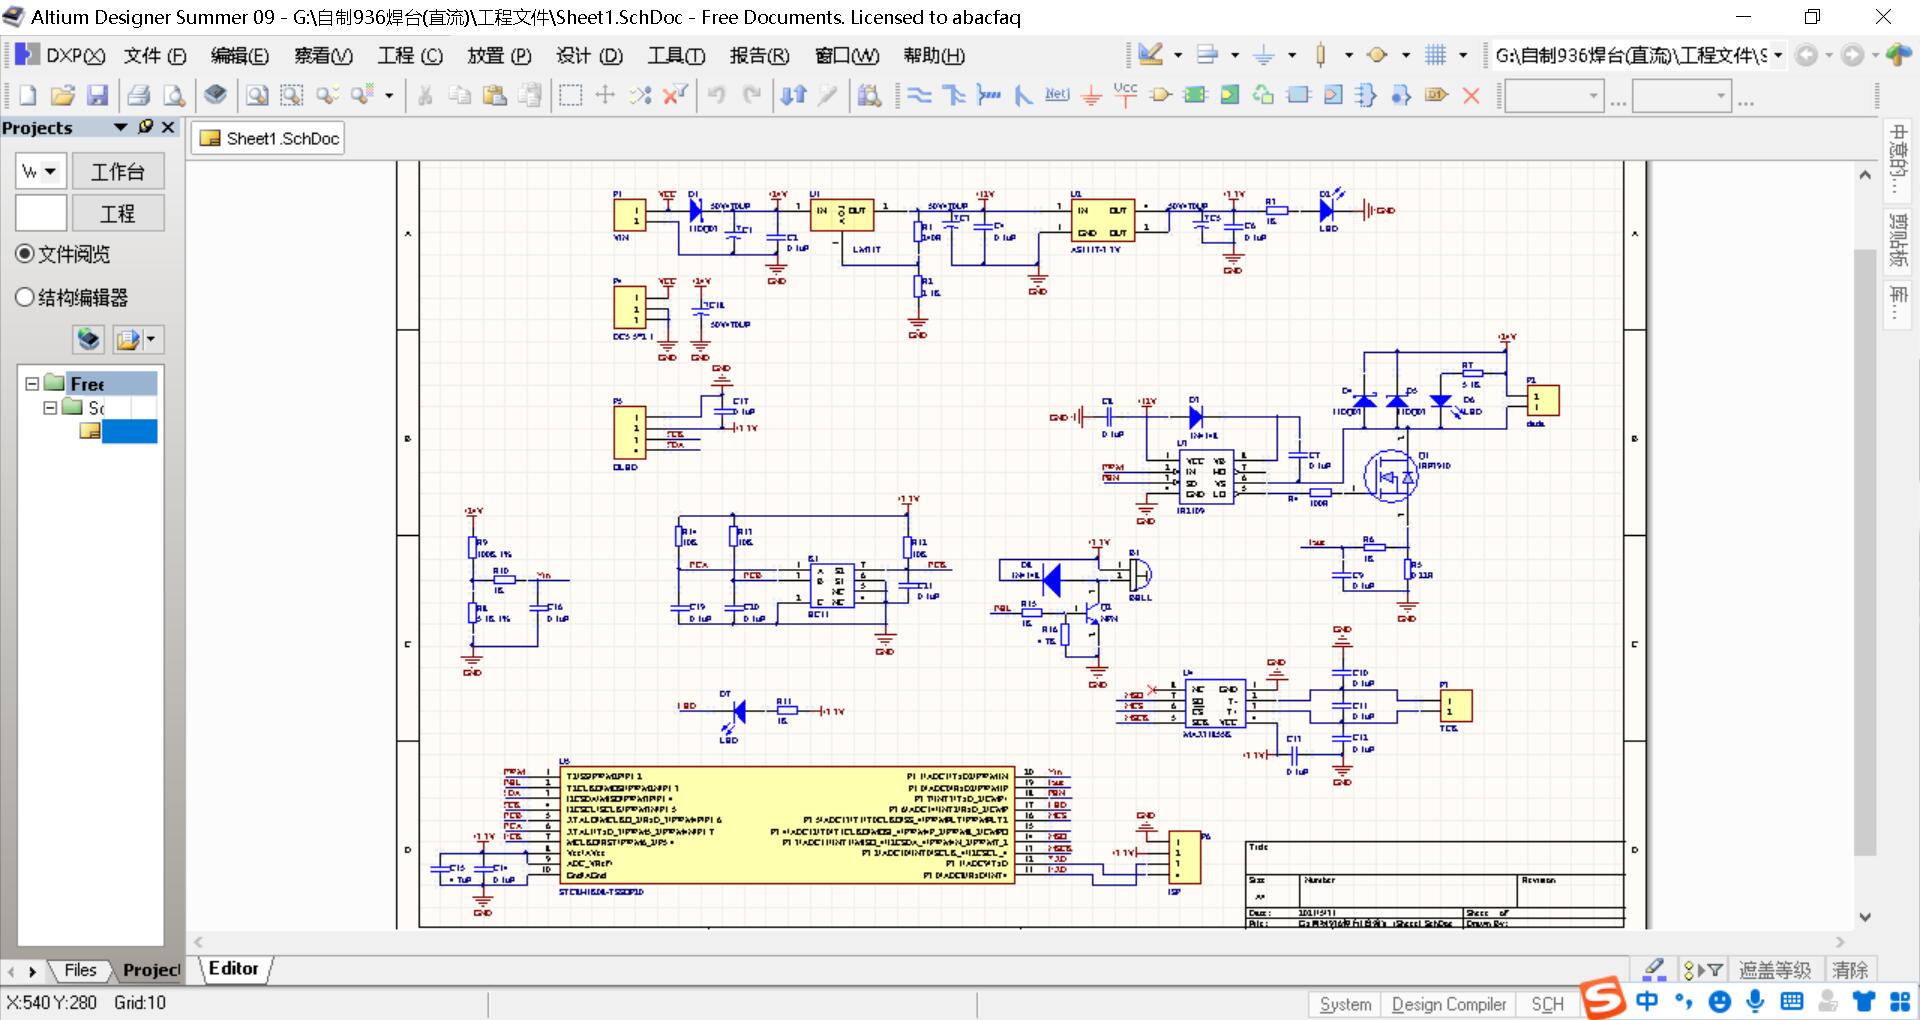
Task: Open the System panel button
Action: click(x=1345, y=1005)
